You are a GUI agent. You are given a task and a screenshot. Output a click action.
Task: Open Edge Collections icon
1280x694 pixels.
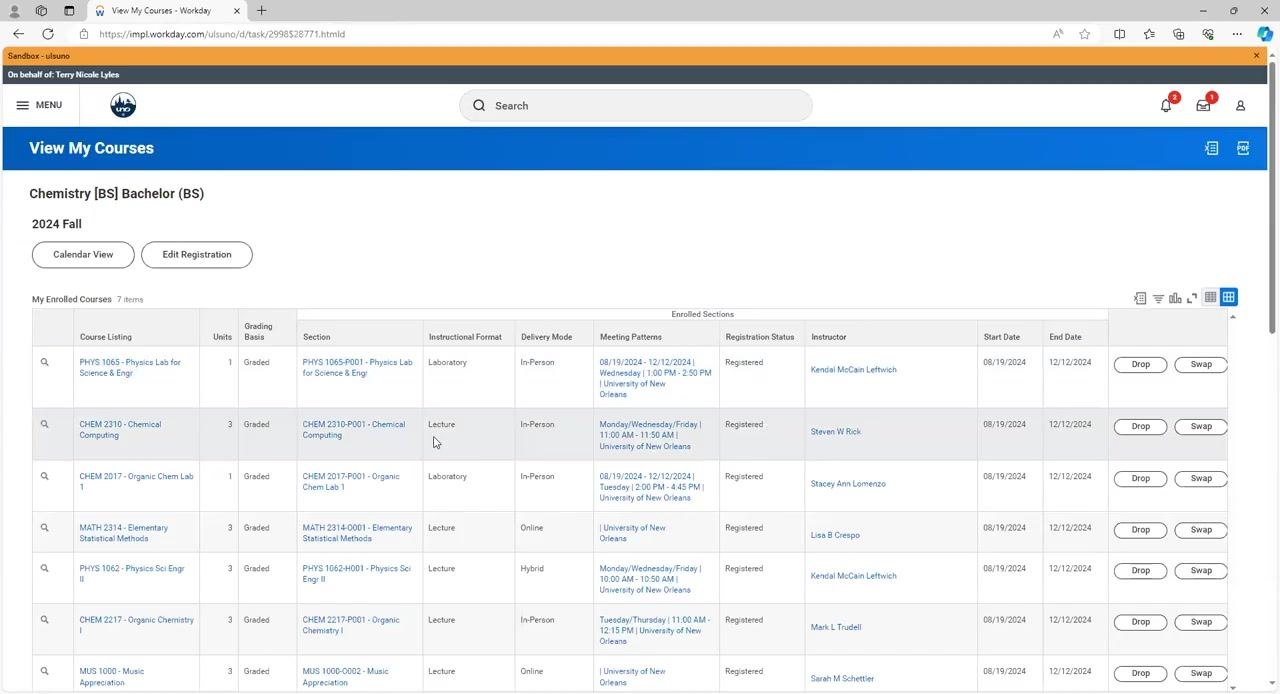click(1178, 34)
